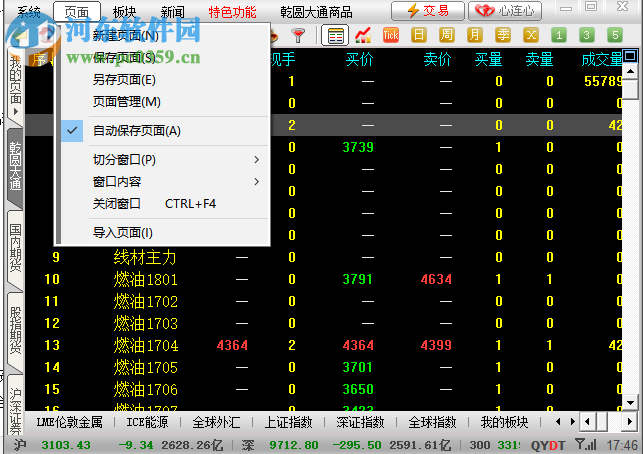Screen dimensions: 643x454
Task: Sort by 卖价 column header
Action: 437,59
